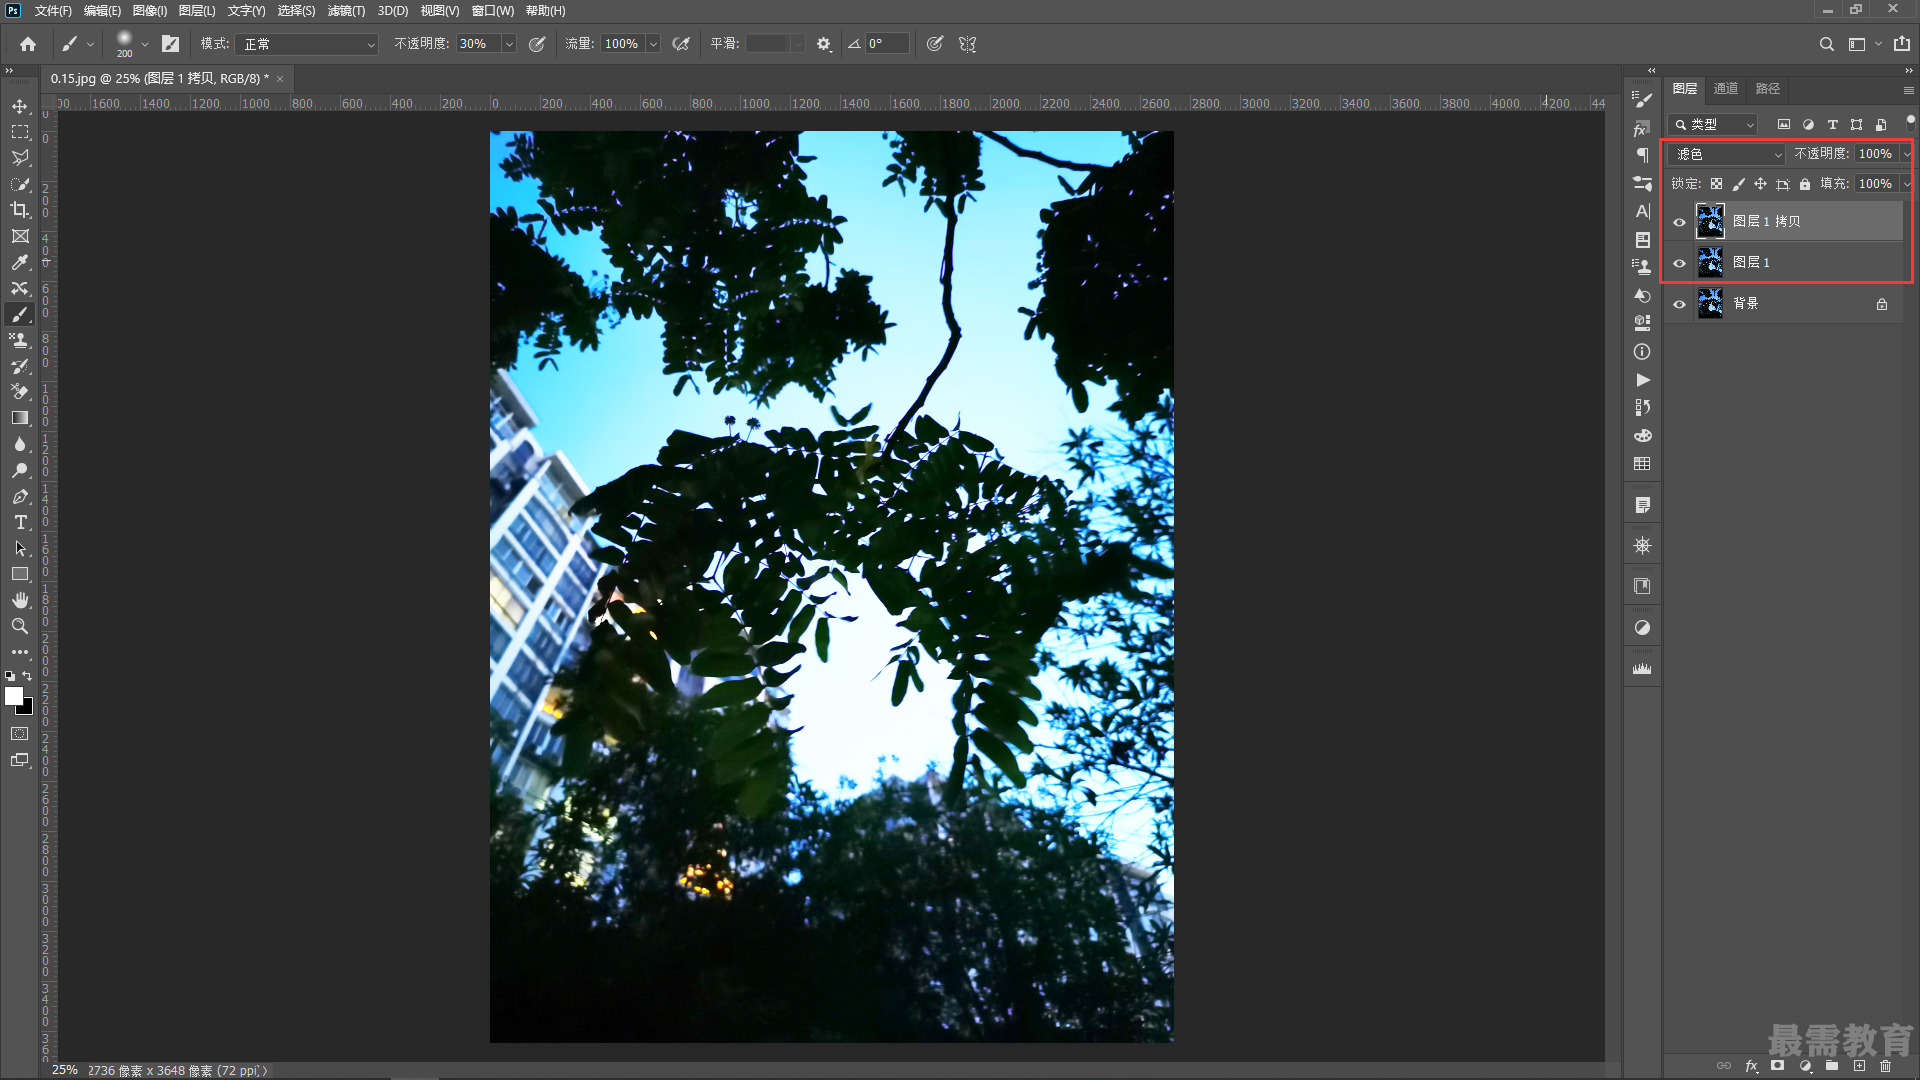Select the Horizontal Type tool
The image size is (1920, 1080).
coord(20,522)
